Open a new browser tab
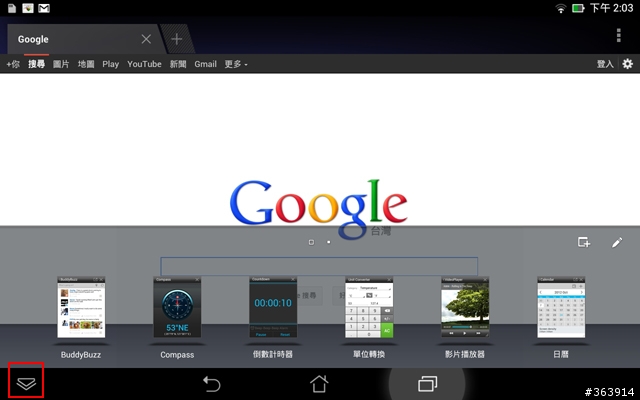The image size is (640, 400). [177, 39]
